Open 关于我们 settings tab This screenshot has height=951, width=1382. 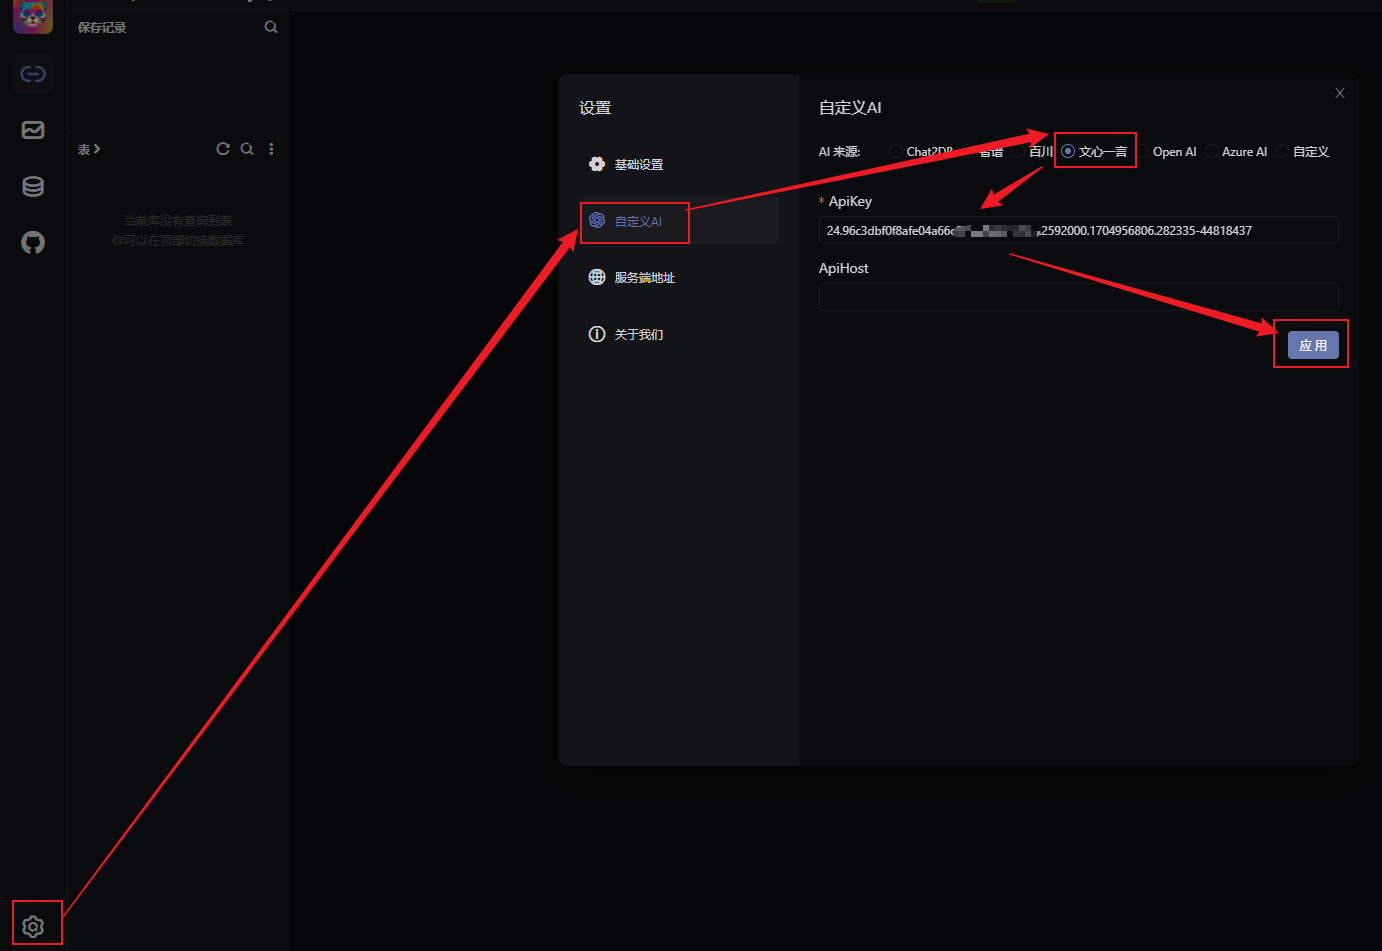[x=679, y=334]
